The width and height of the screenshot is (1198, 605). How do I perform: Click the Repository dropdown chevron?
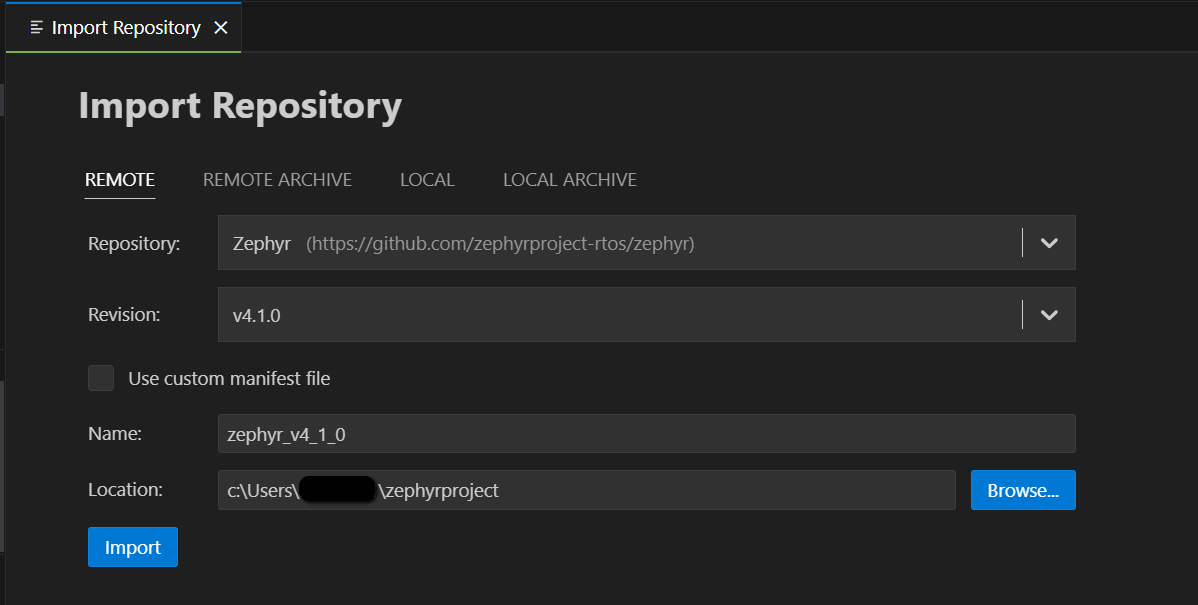[1048, 242]
